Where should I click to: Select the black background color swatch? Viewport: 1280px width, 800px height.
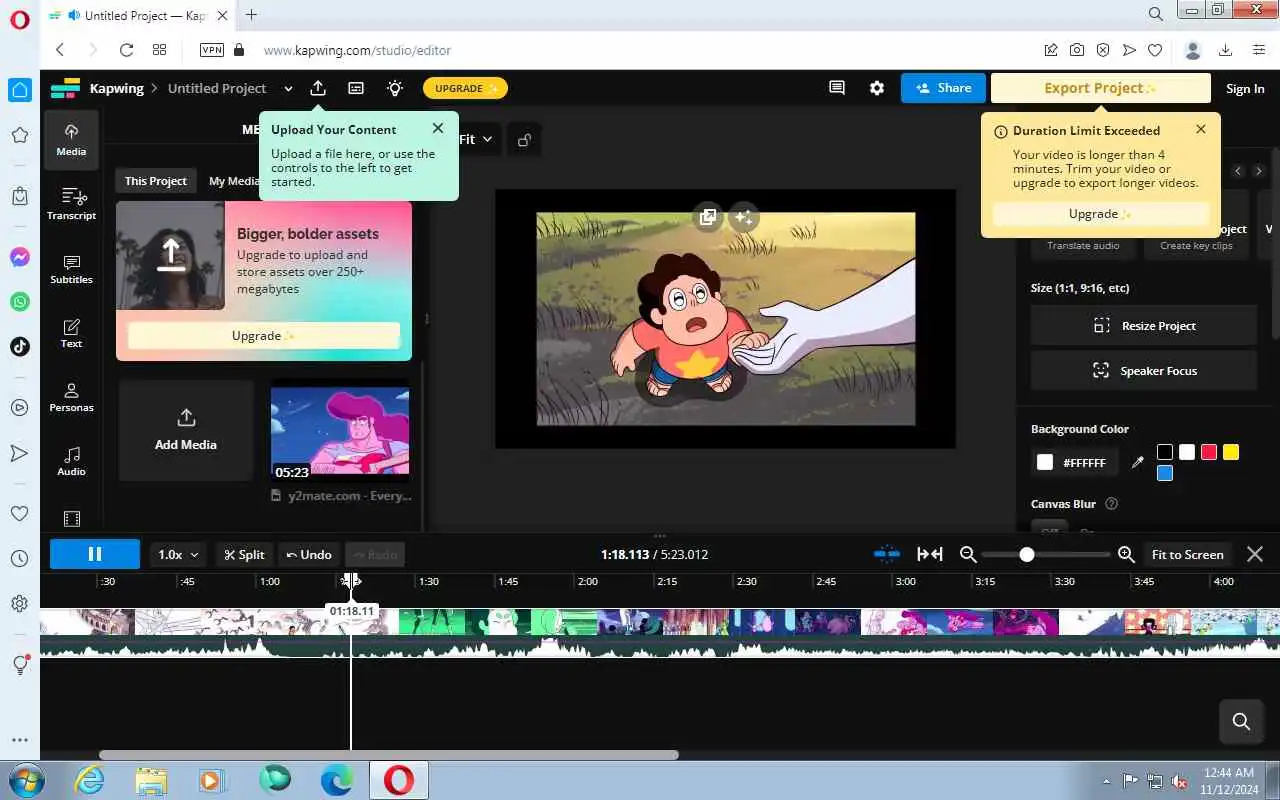click(1165, 452)
